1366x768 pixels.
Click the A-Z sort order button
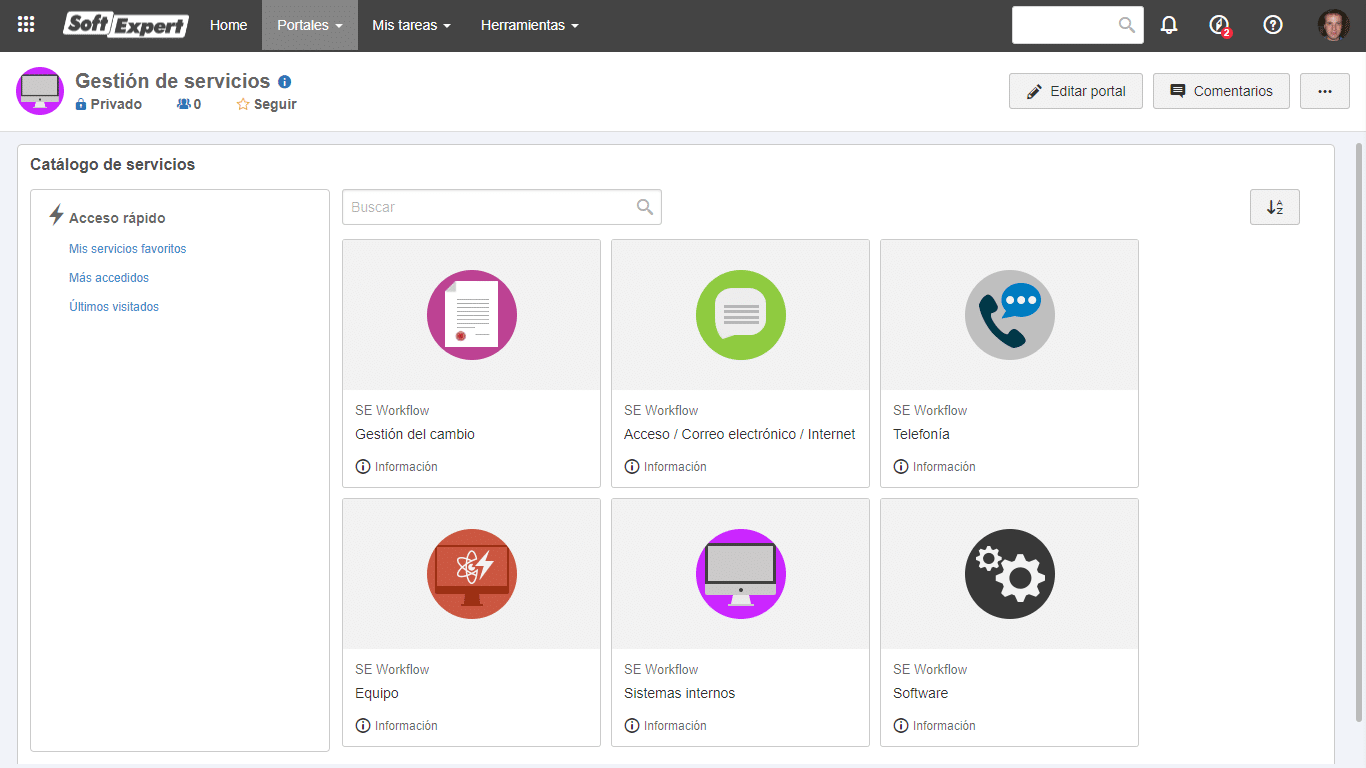(x=1275, y=207)
